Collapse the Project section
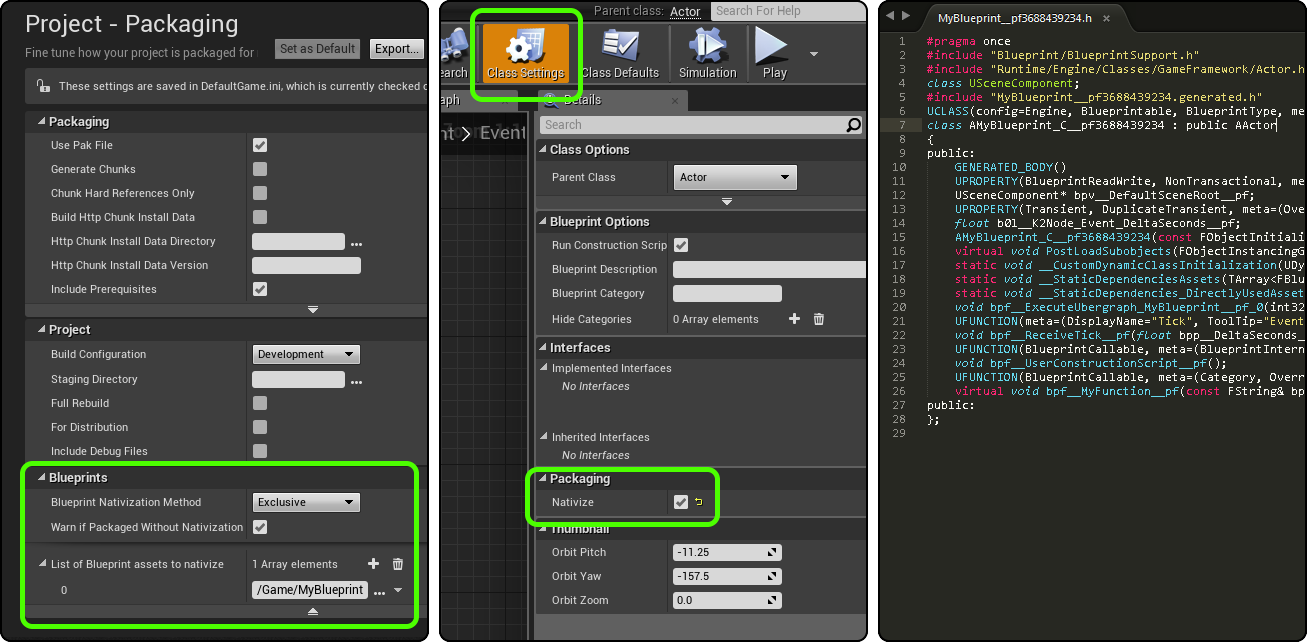 [x=42, y=330]
